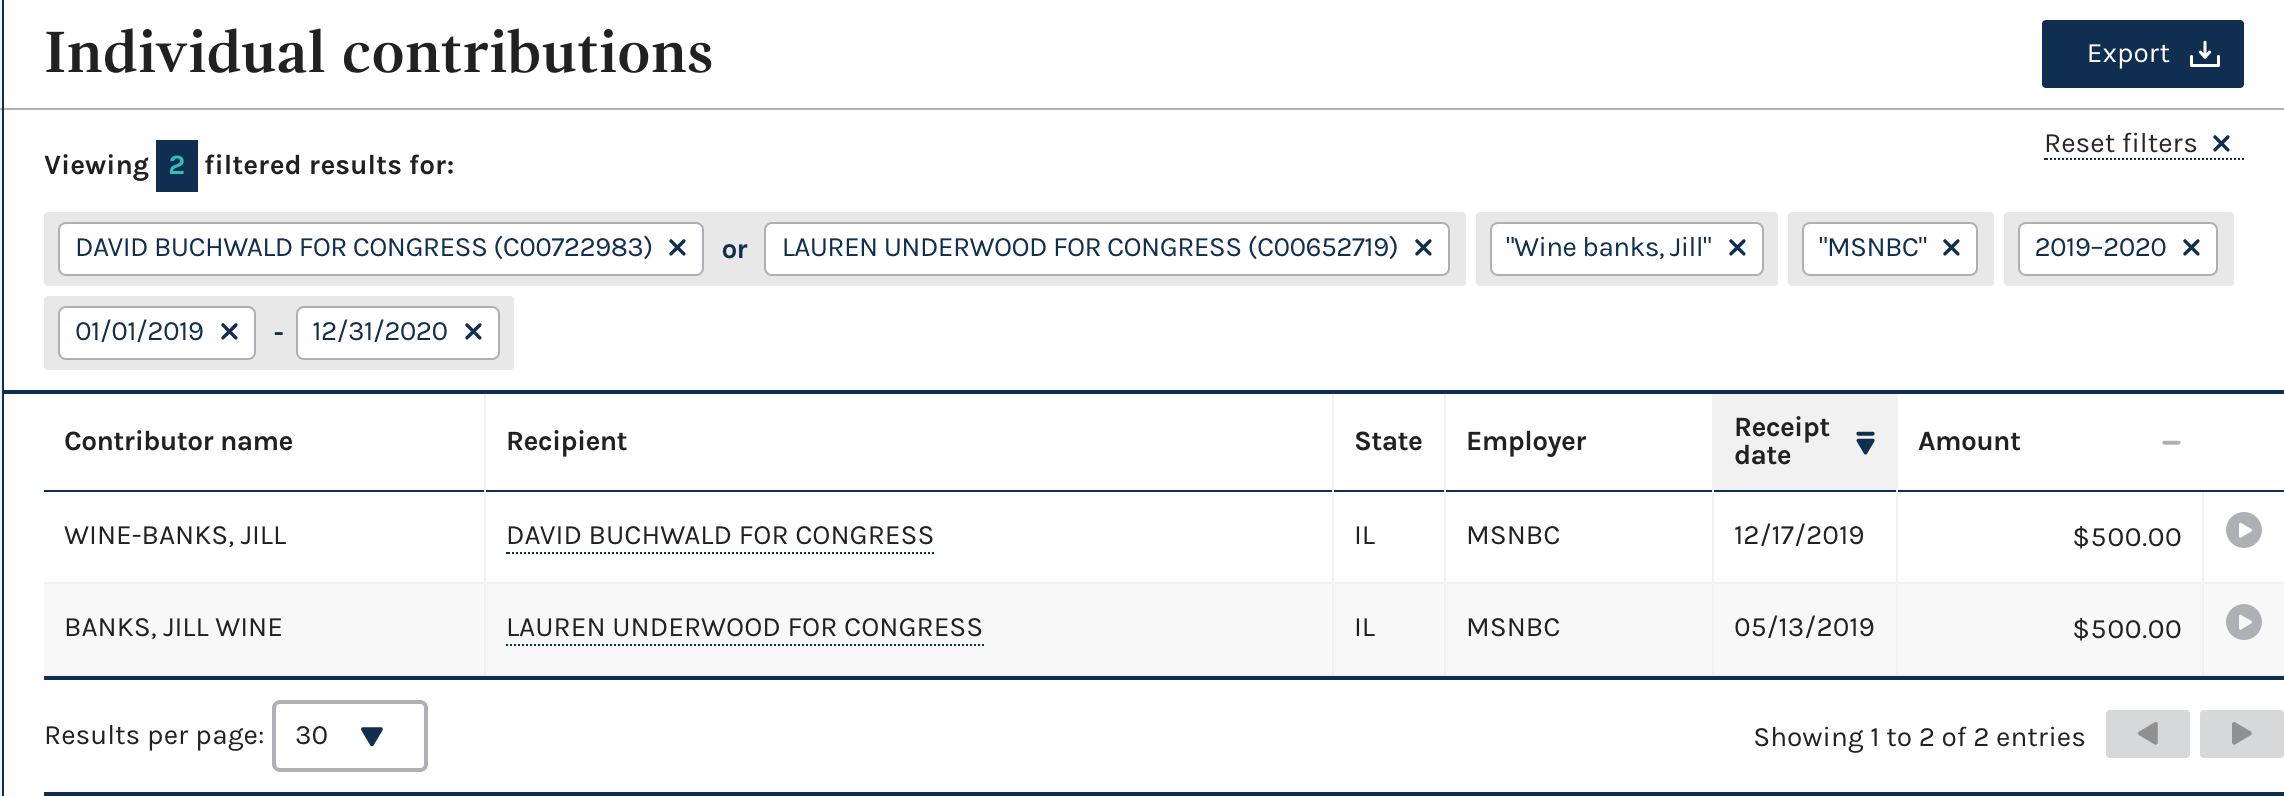Viewport: 2284px width, 796px height.
Task: Click the Export button
Action: (x=2142, y=54)
